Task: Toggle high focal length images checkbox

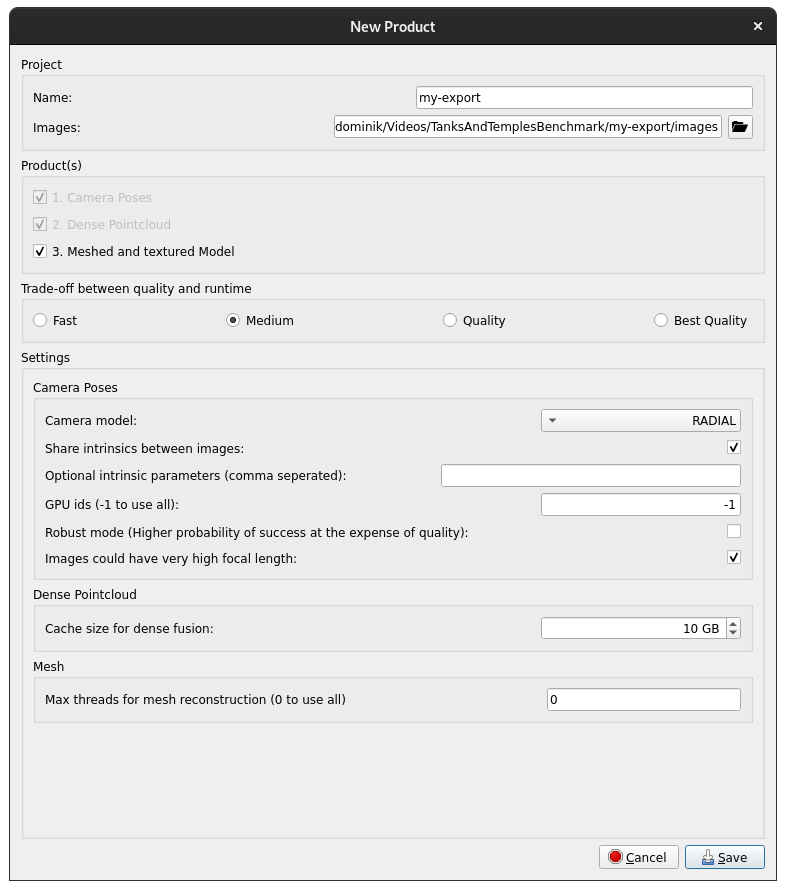Action: pyautogui.click(x=733, y=558)
